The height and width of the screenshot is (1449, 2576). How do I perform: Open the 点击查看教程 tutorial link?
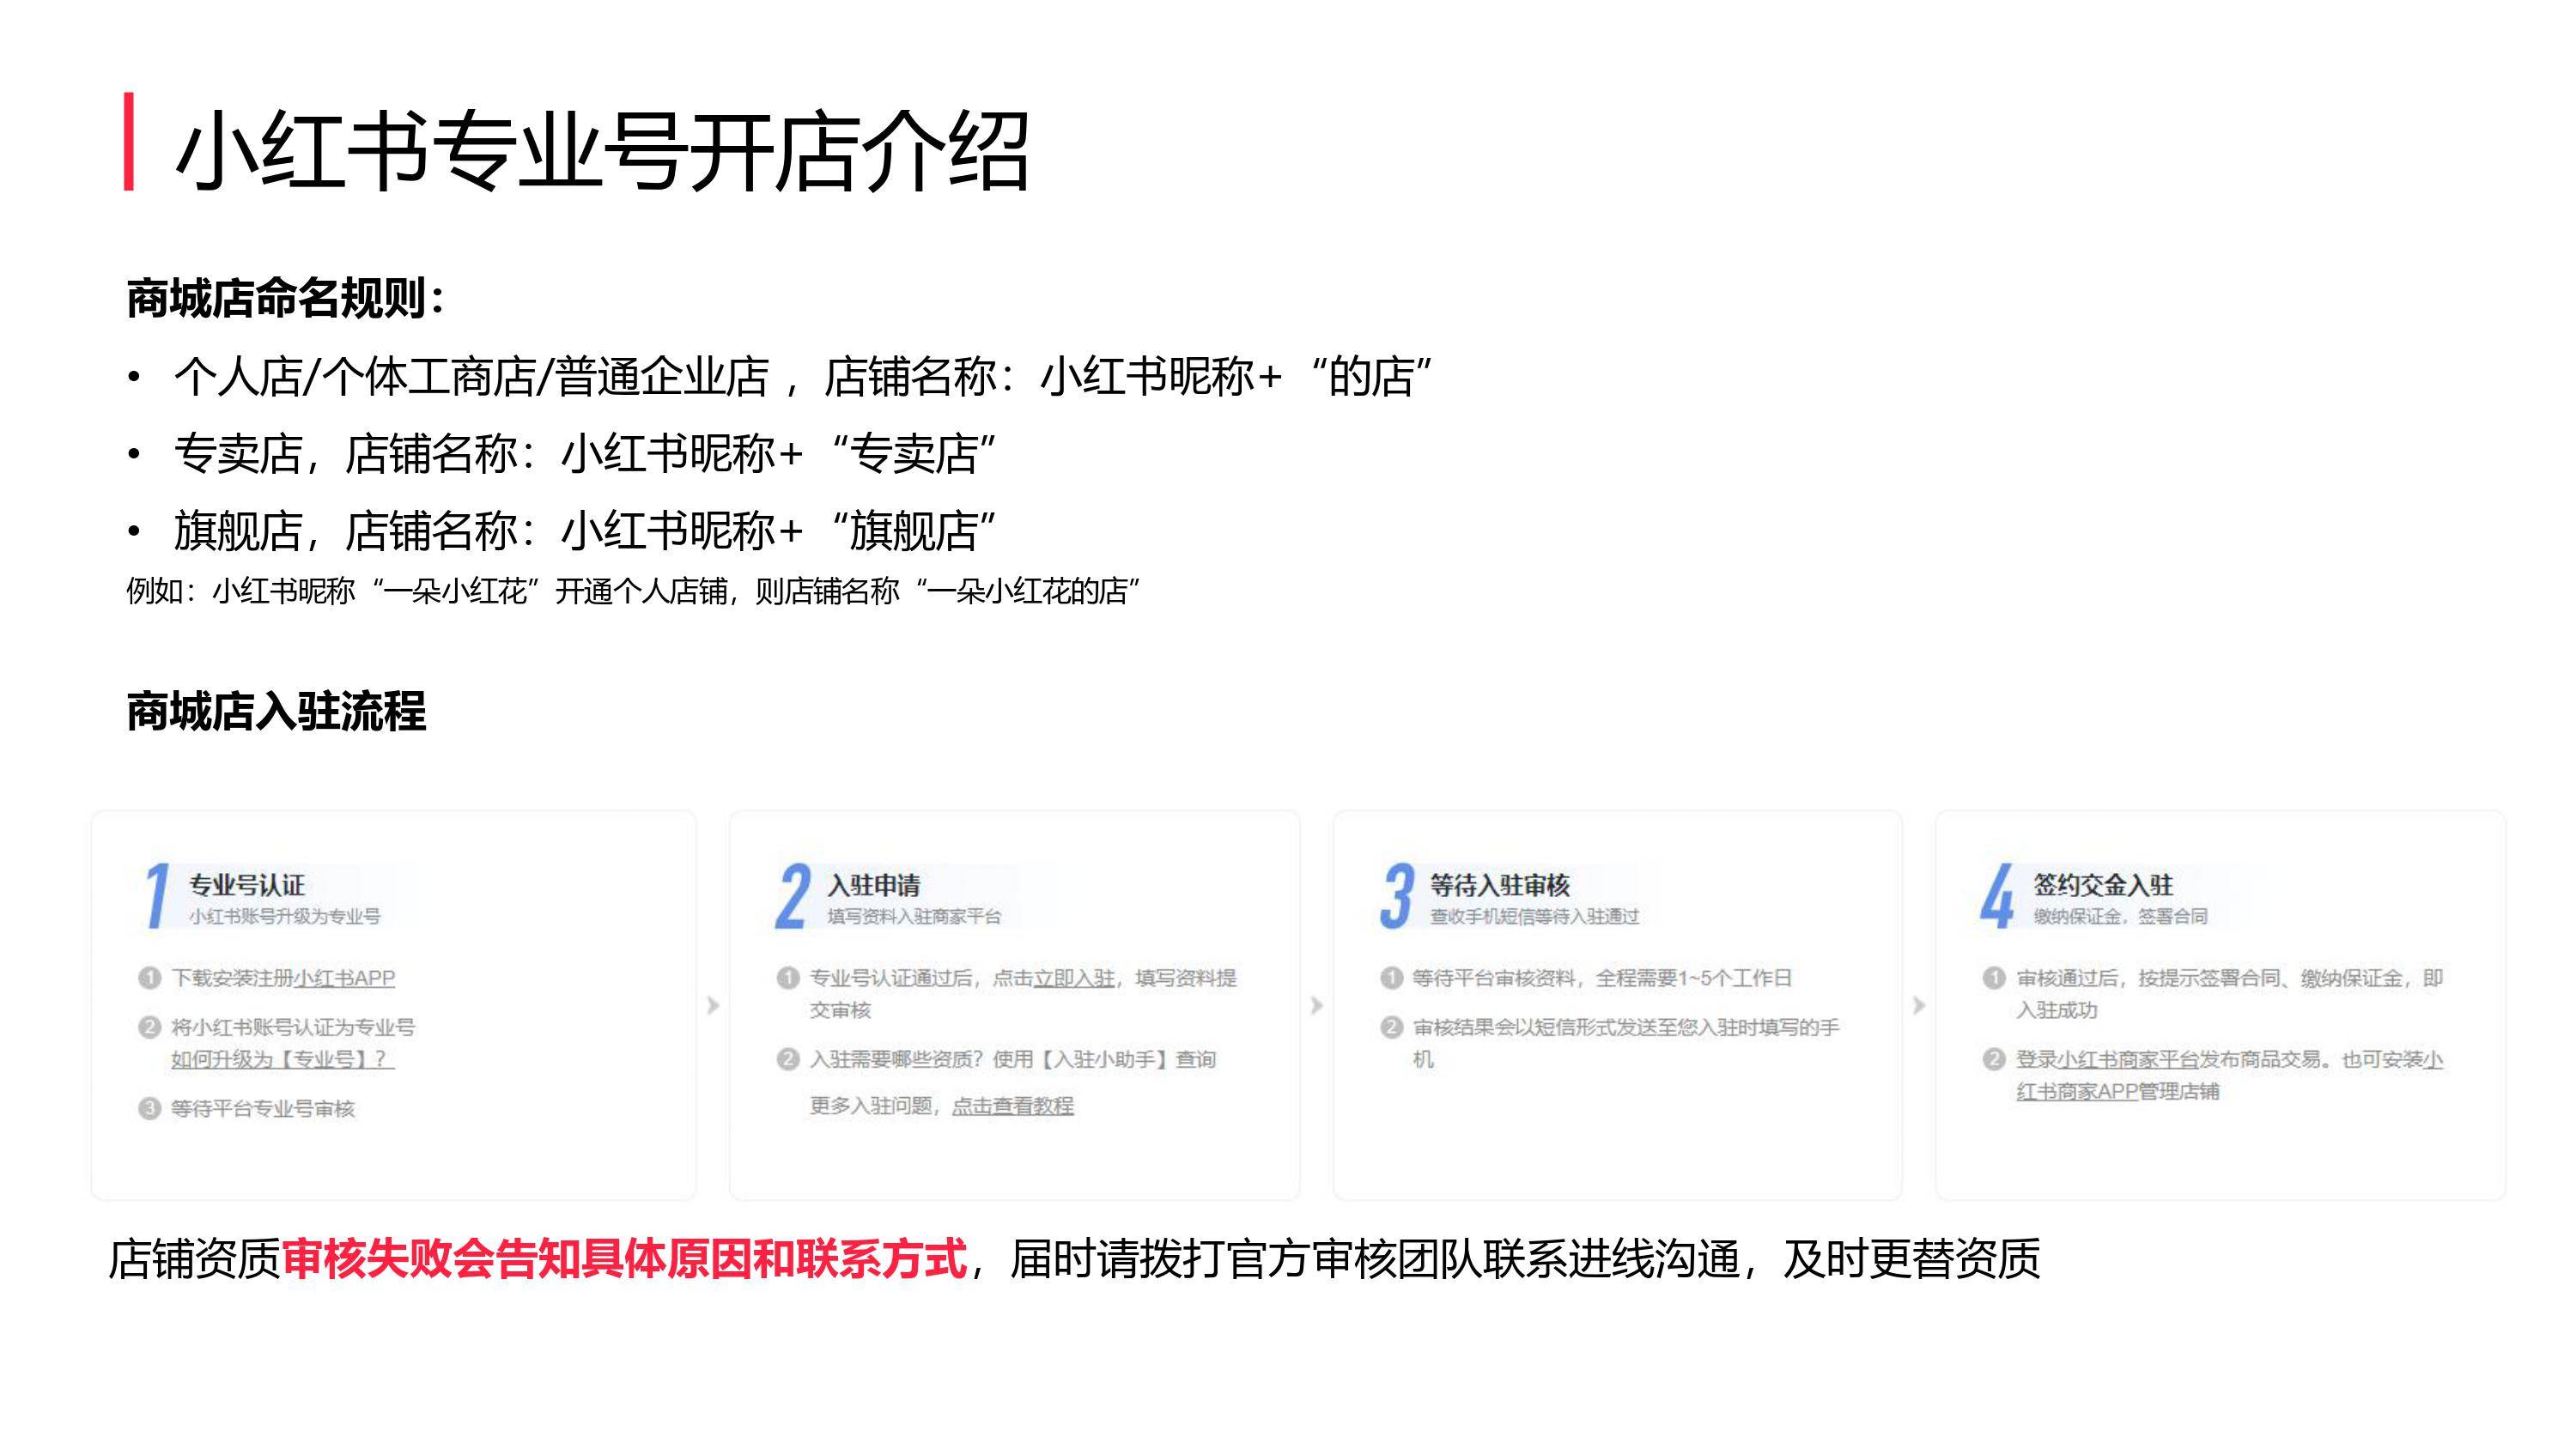click(1012, 1106)
